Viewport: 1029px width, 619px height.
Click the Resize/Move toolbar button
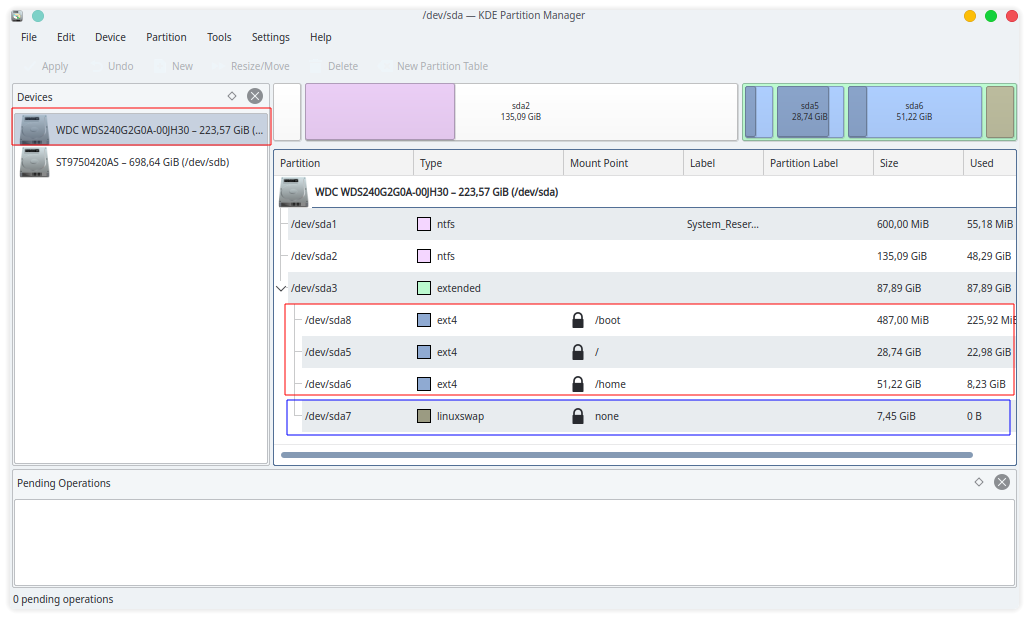tap(260, 66)
